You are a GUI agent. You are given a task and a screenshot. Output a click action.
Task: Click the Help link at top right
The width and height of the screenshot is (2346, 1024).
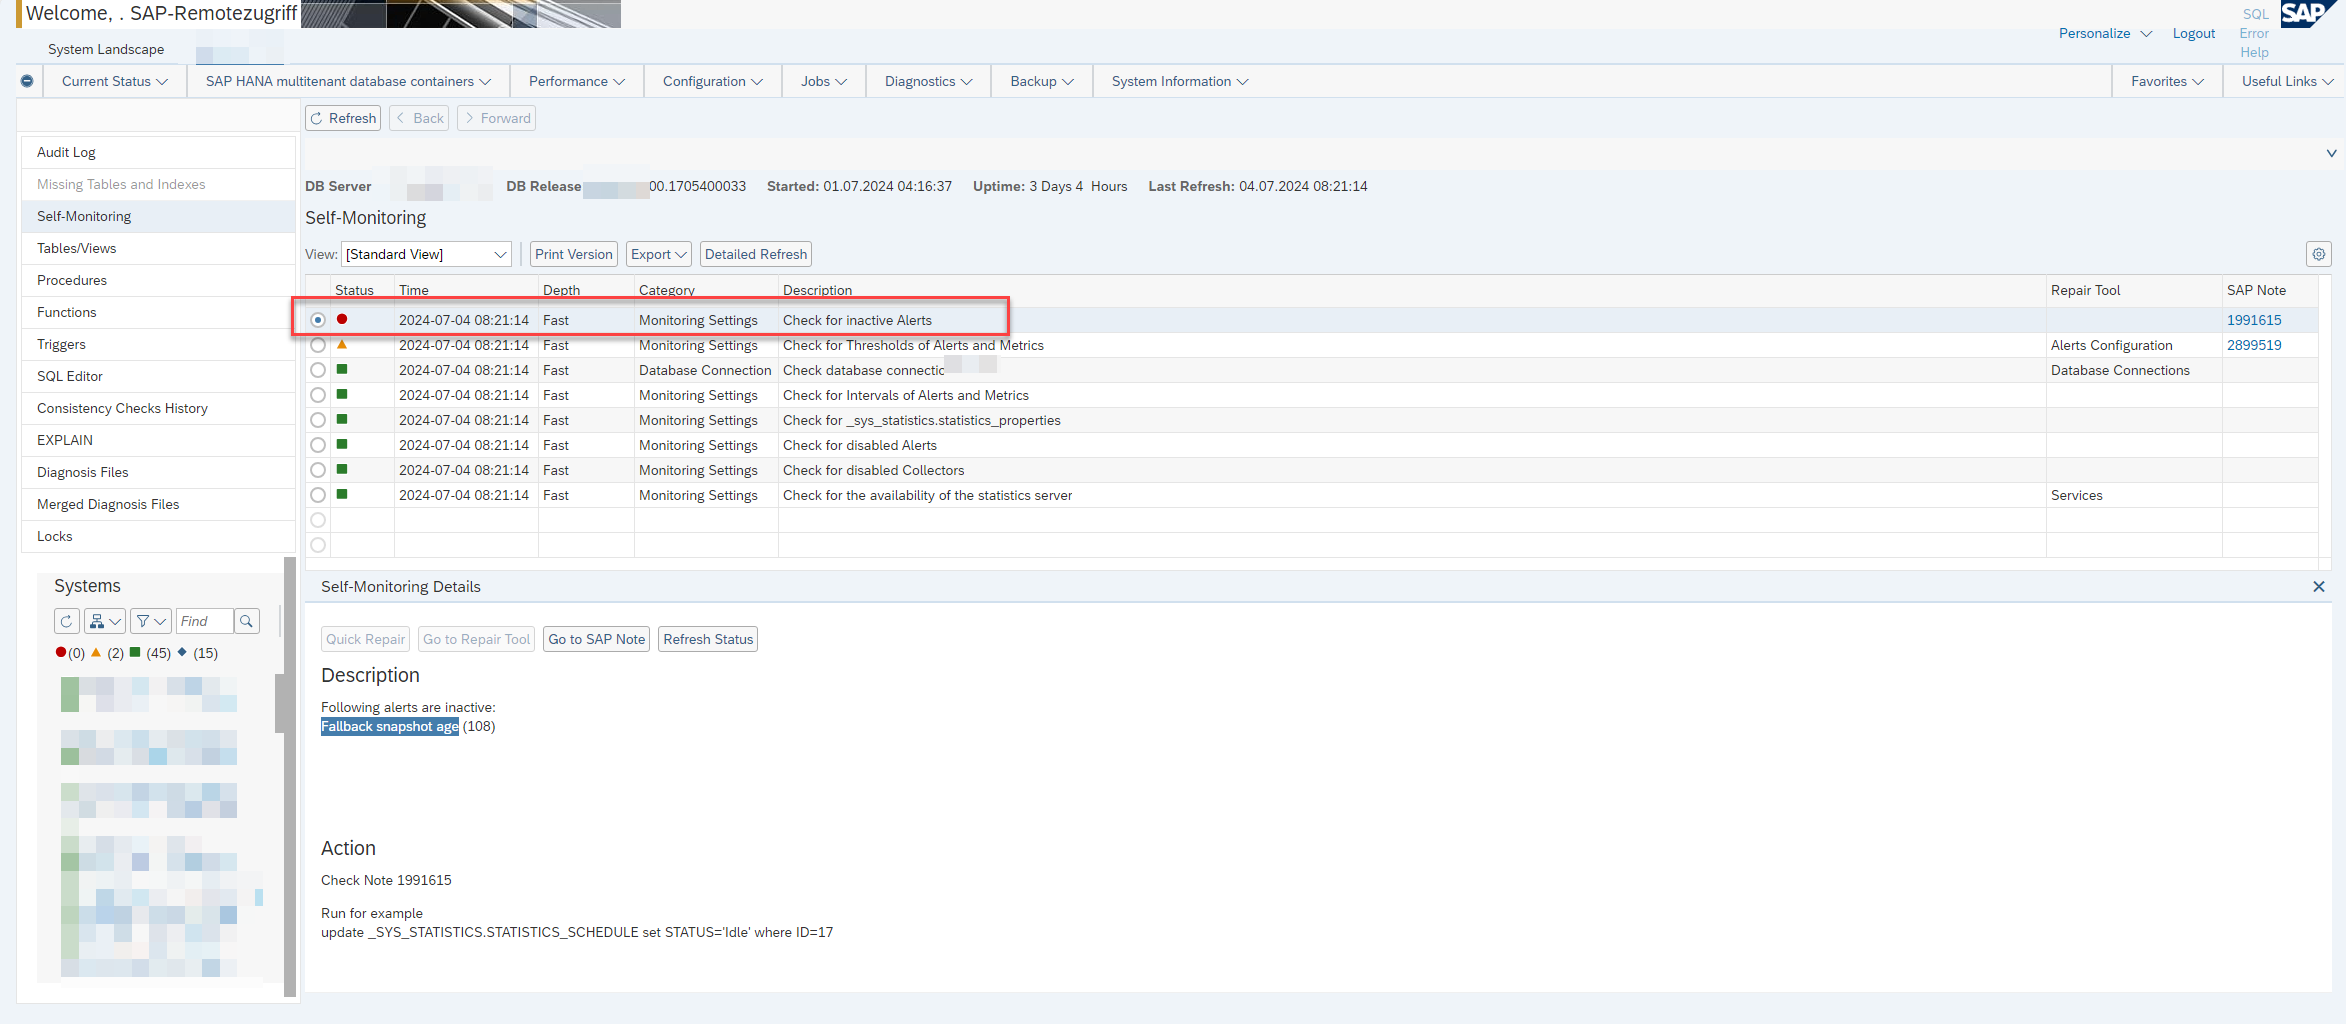coord(2254,52)
